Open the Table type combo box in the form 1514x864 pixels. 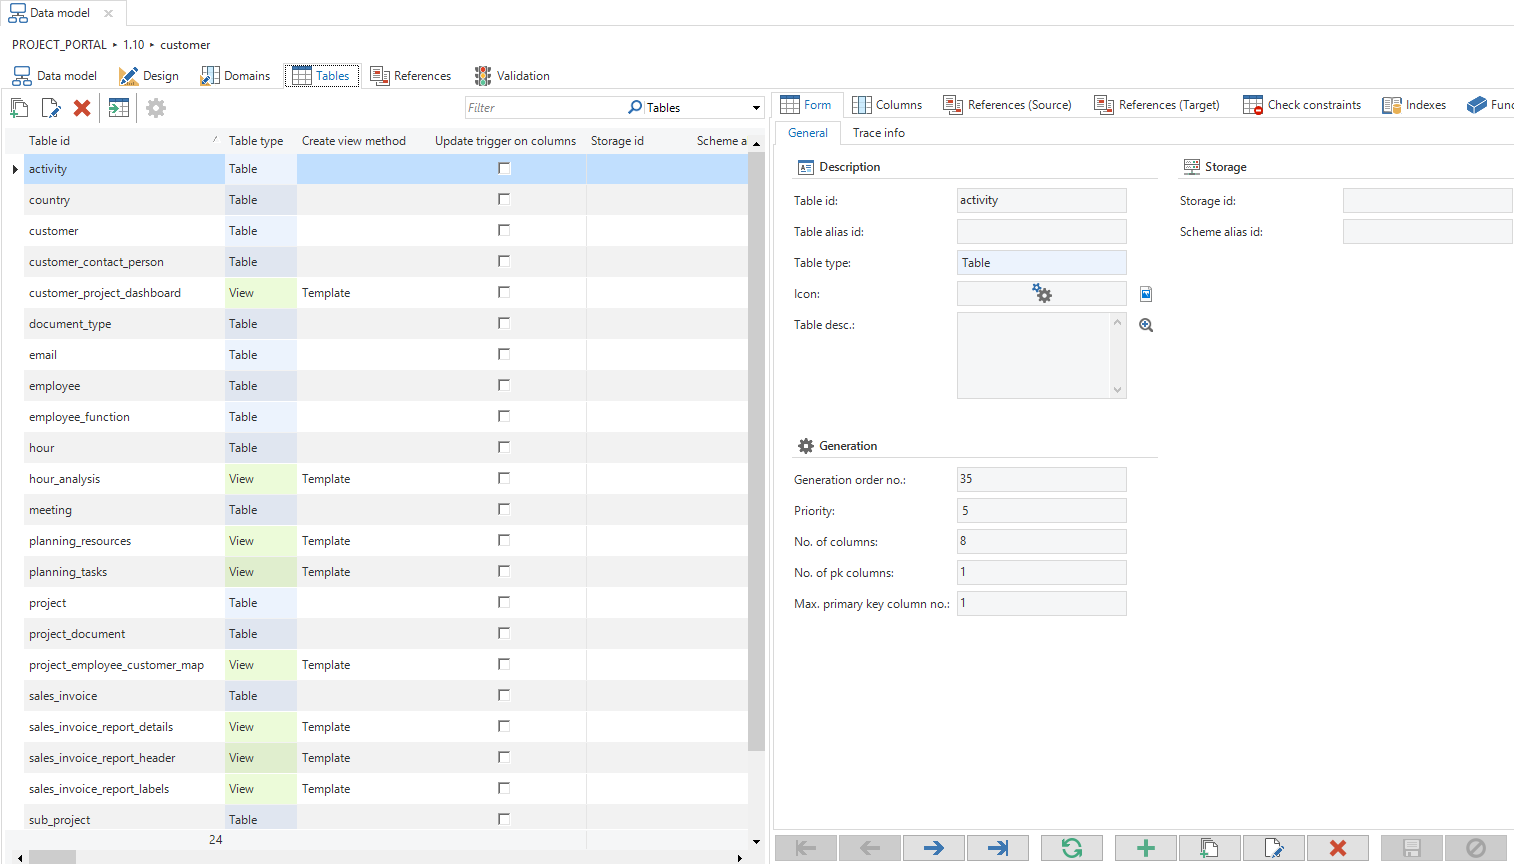1041,263
